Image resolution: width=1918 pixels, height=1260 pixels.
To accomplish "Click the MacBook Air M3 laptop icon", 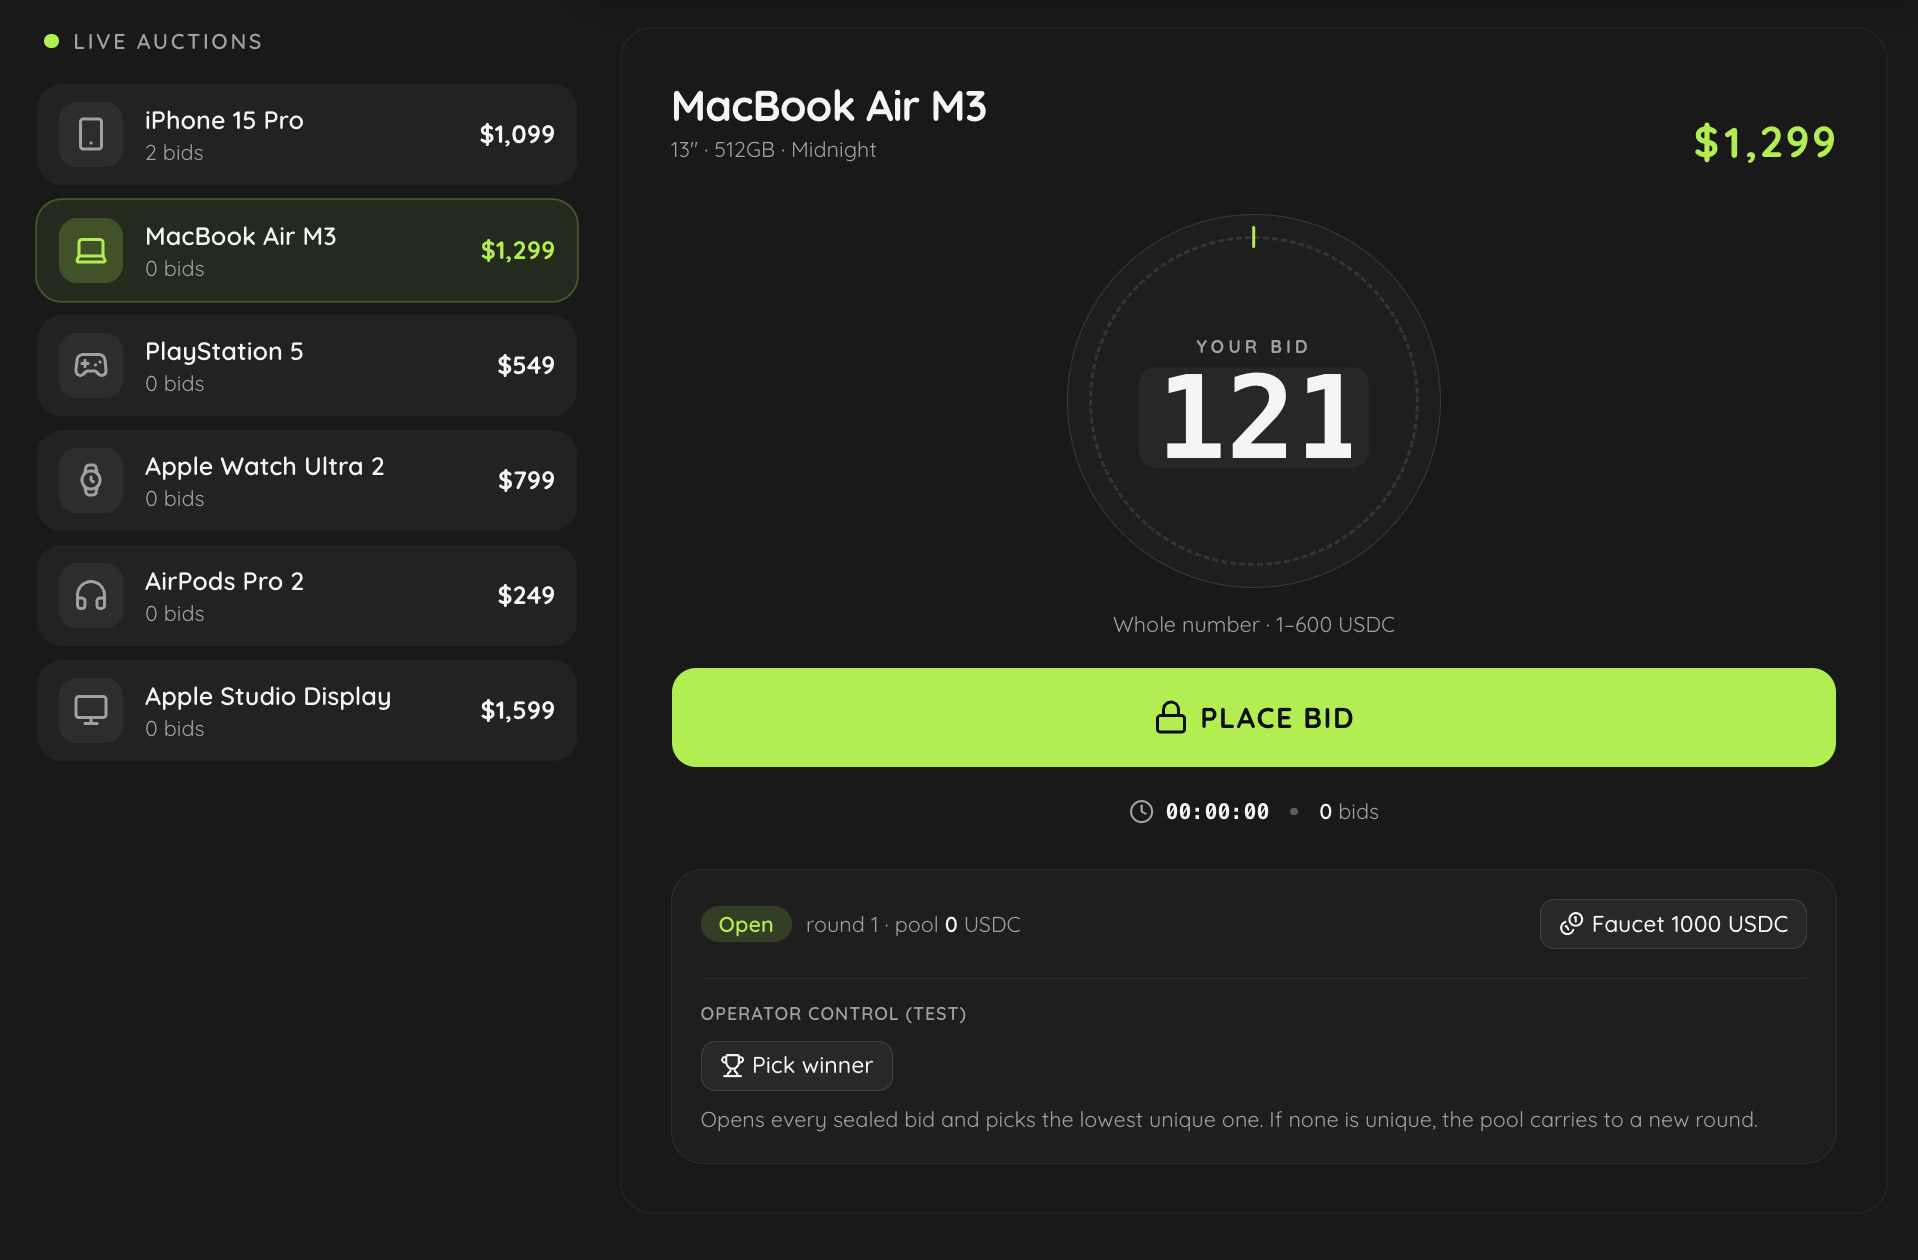I will point(91,250).
